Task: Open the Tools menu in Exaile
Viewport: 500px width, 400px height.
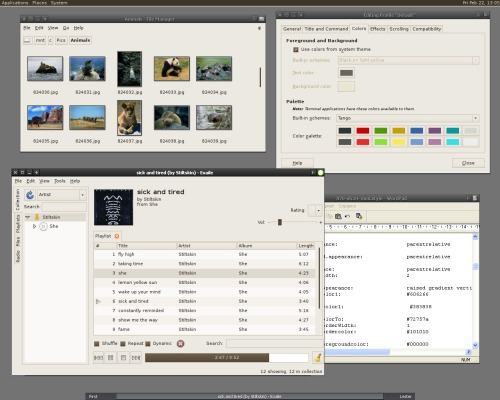Action: click(x=60, y=181)
